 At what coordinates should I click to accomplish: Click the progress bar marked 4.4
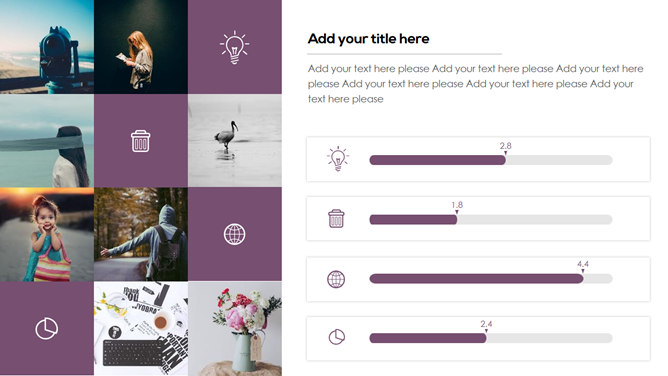tap(491, 279)
